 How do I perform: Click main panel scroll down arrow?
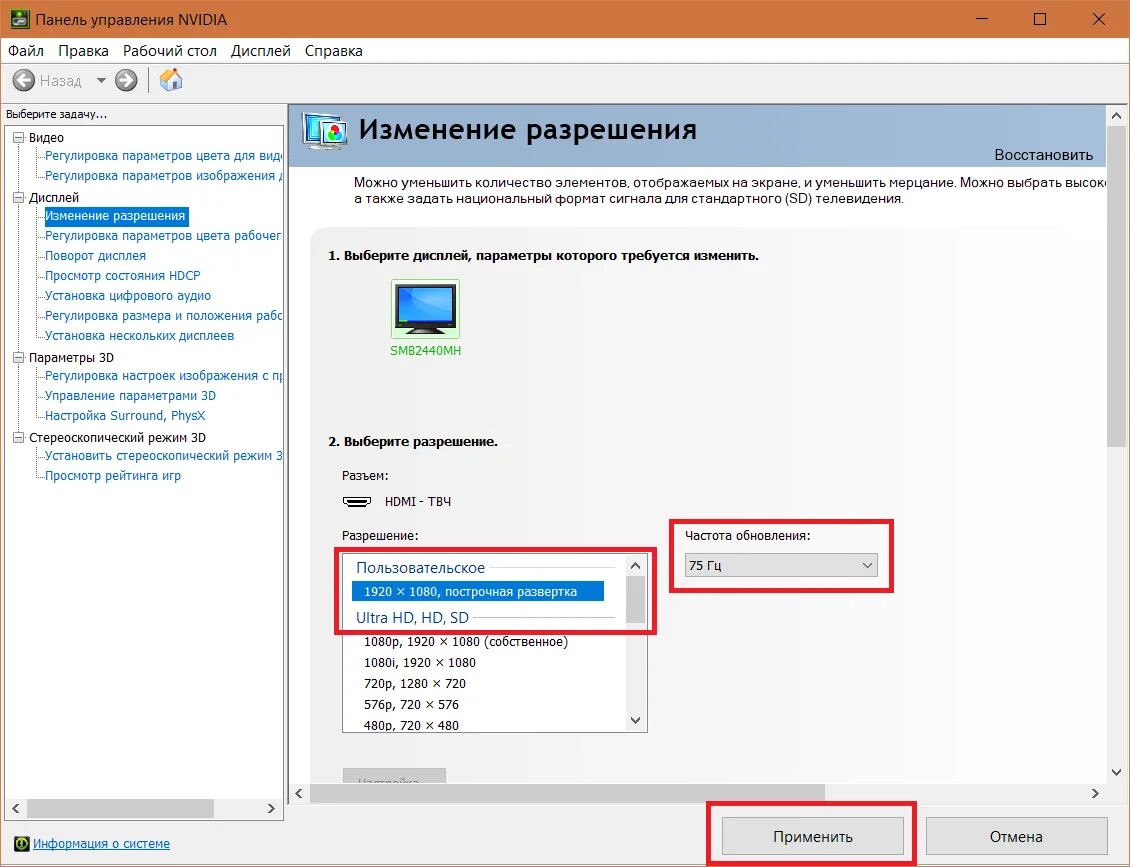tap(1116, 772)
